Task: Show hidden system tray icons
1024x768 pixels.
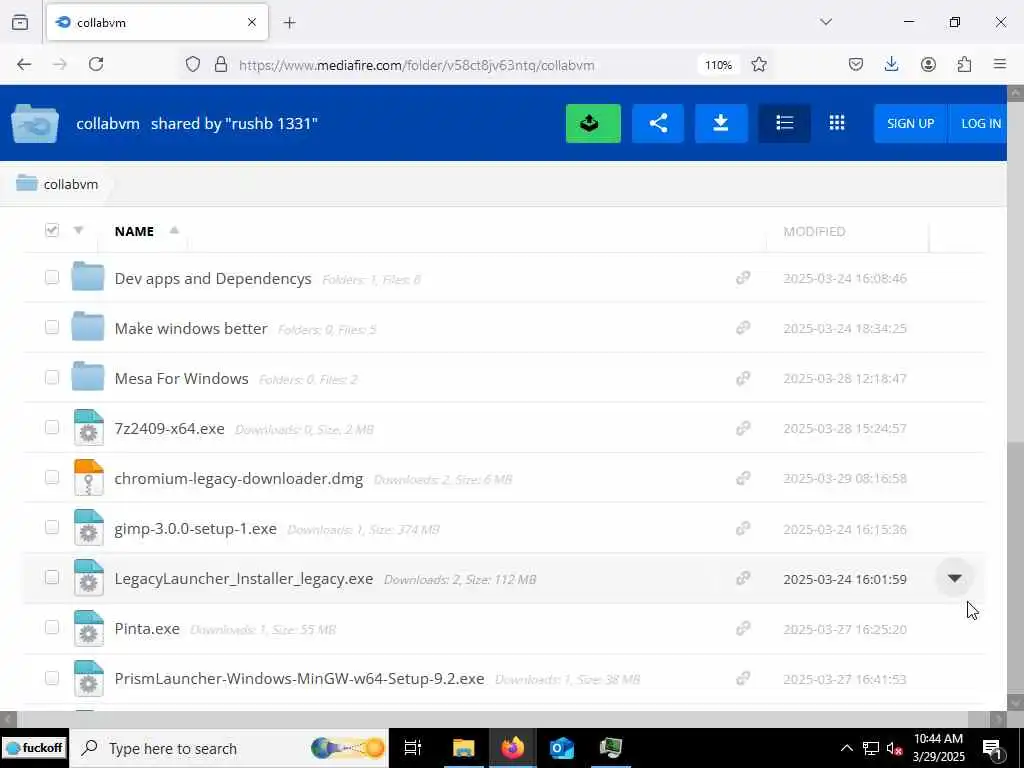Action: (846, 748)
